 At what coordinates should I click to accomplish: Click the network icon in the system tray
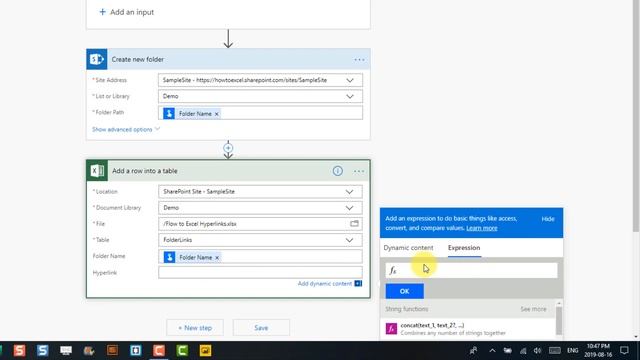tap(523, 351)
